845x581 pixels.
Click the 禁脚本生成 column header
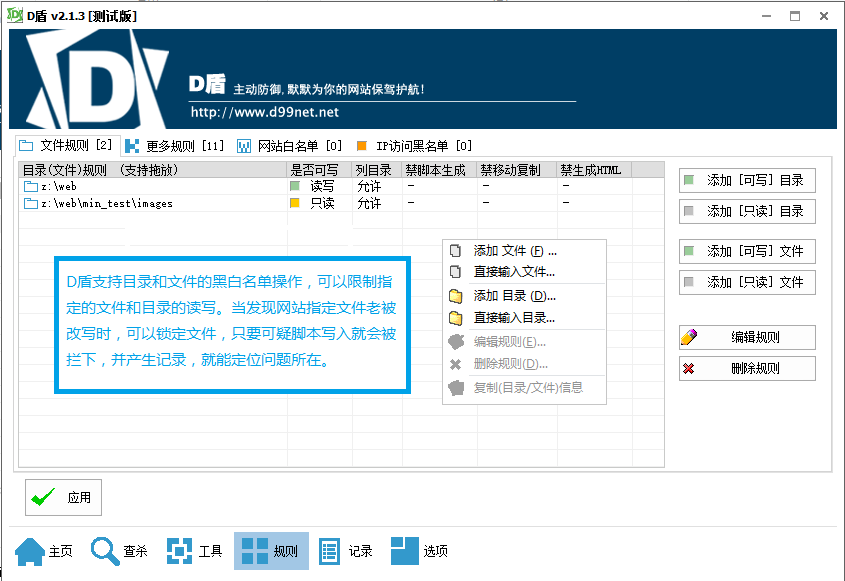(439, 170)
